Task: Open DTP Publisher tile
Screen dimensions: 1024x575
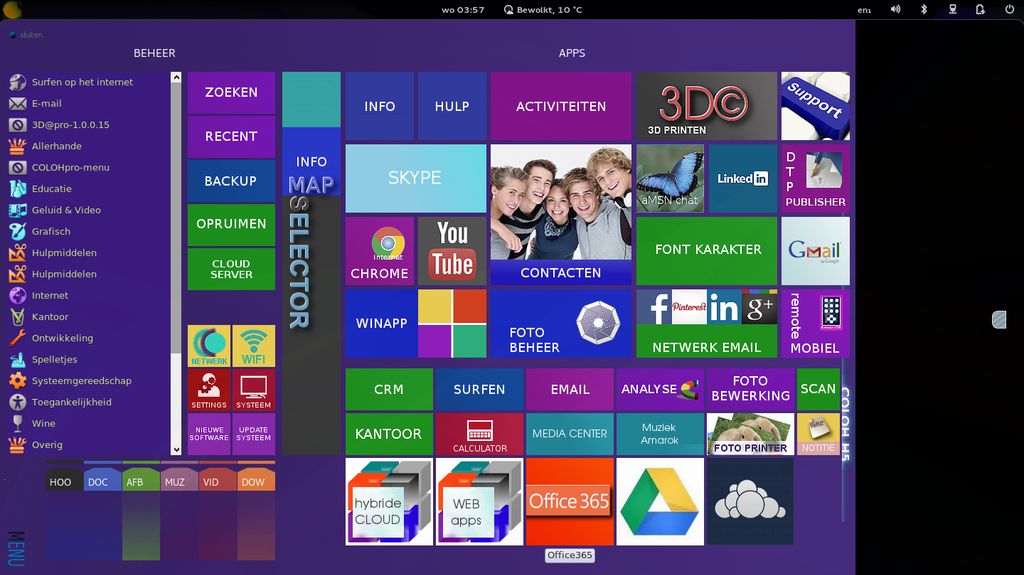Action: point(815,178)
